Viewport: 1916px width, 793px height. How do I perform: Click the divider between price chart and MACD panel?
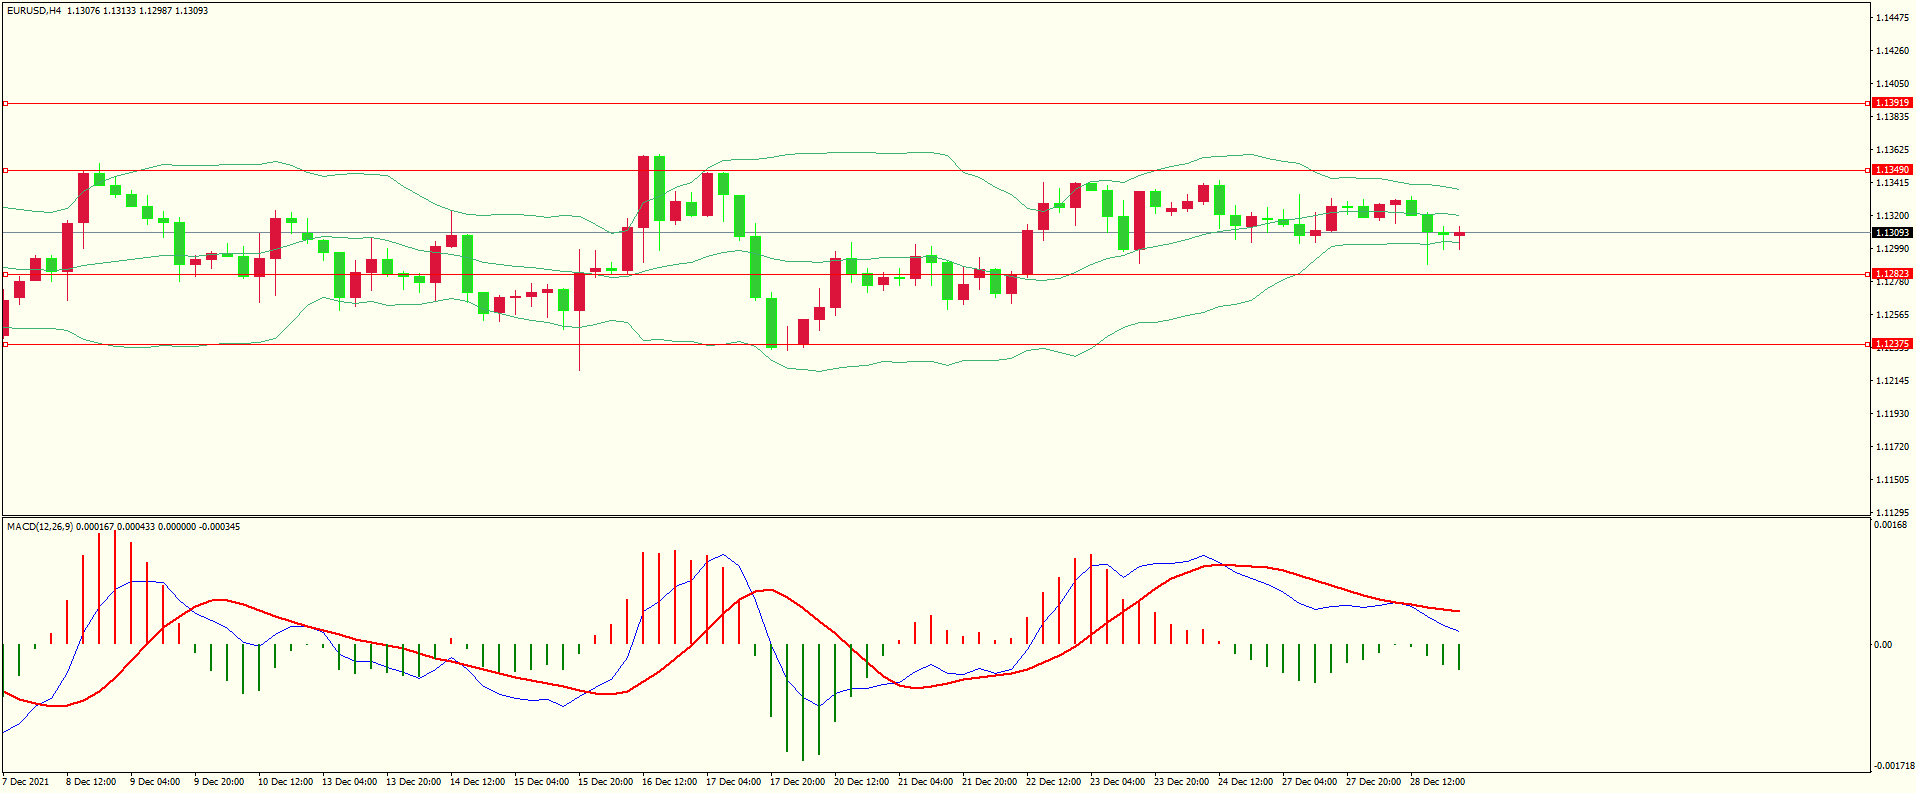point(935,517)
